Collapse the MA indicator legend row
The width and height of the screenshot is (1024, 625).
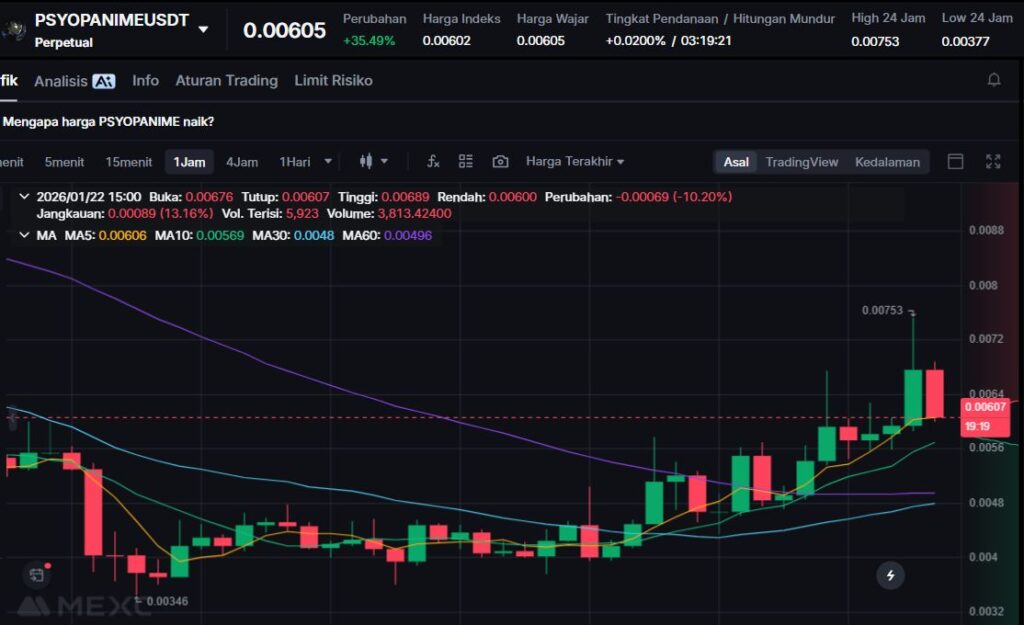(x=24, y=235)
